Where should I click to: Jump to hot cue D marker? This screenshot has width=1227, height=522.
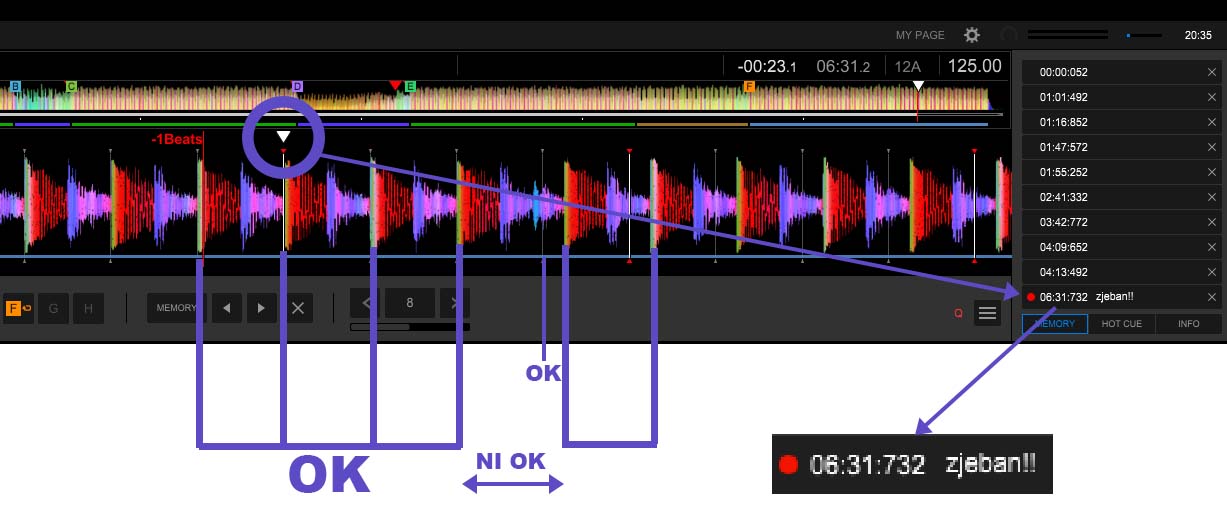point(297,87)
